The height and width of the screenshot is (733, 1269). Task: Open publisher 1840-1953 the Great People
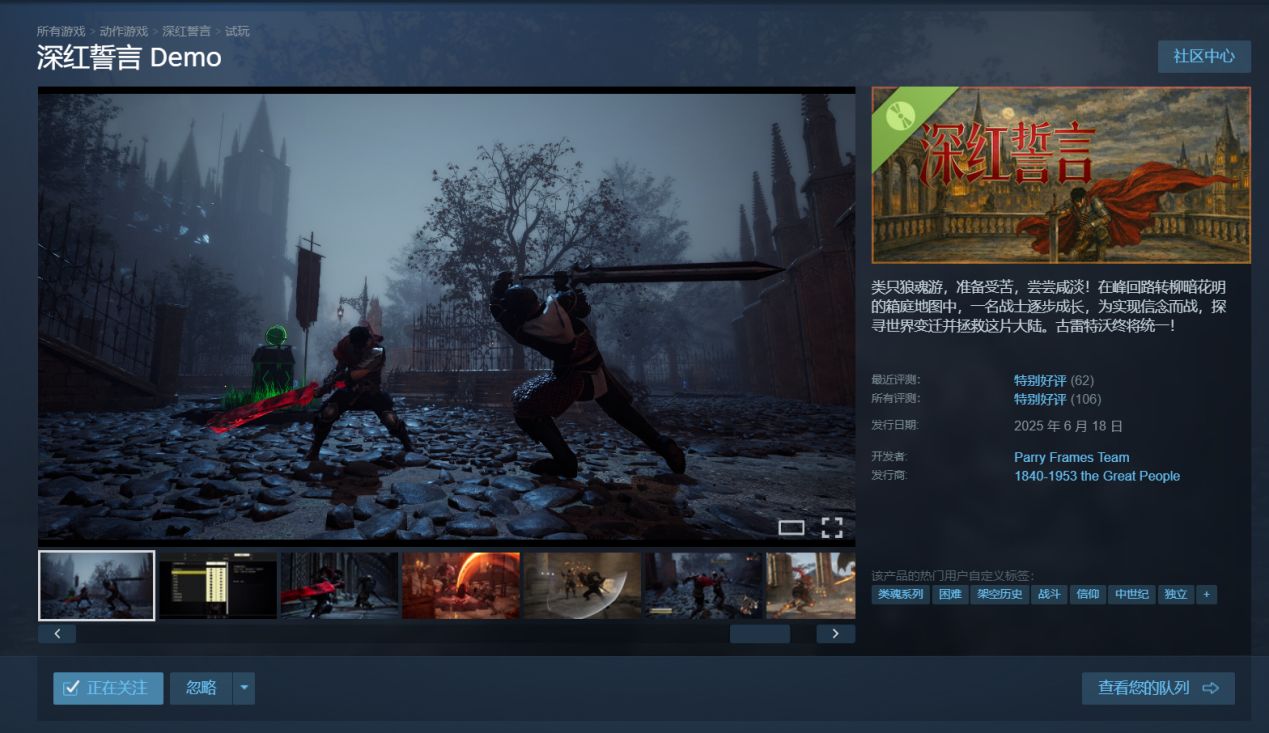click(x=1097, y=476)
